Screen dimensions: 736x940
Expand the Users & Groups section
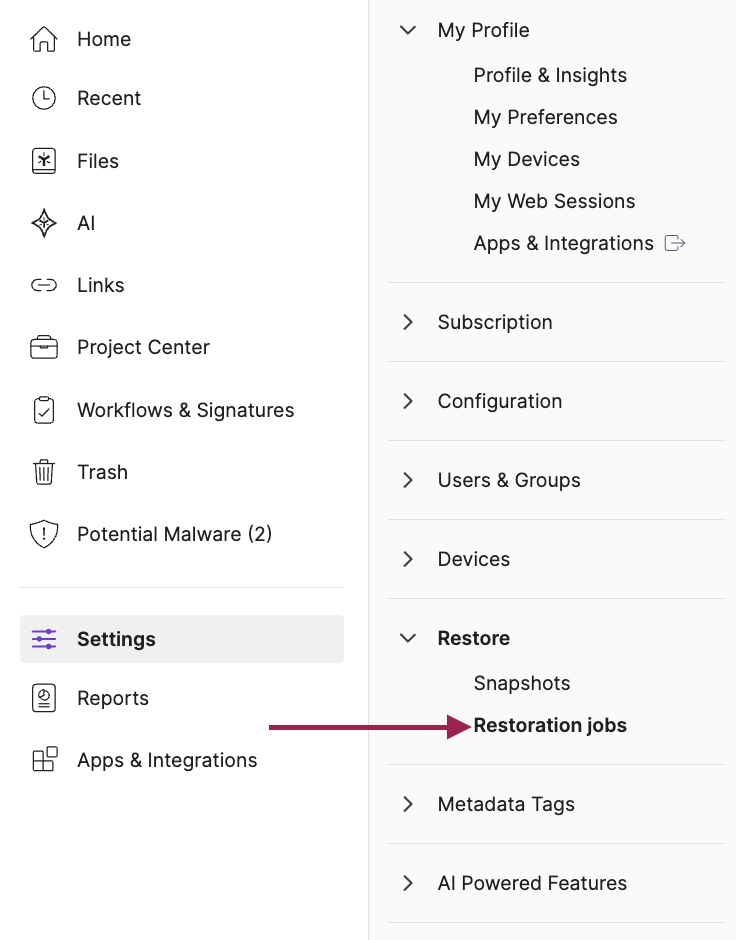[x=408, y=480]
